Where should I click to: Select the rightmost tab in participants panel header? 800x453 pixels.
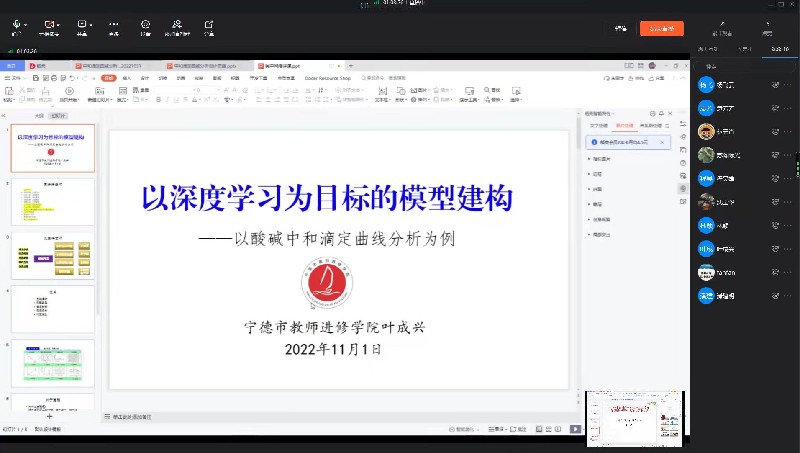point(780,49)
